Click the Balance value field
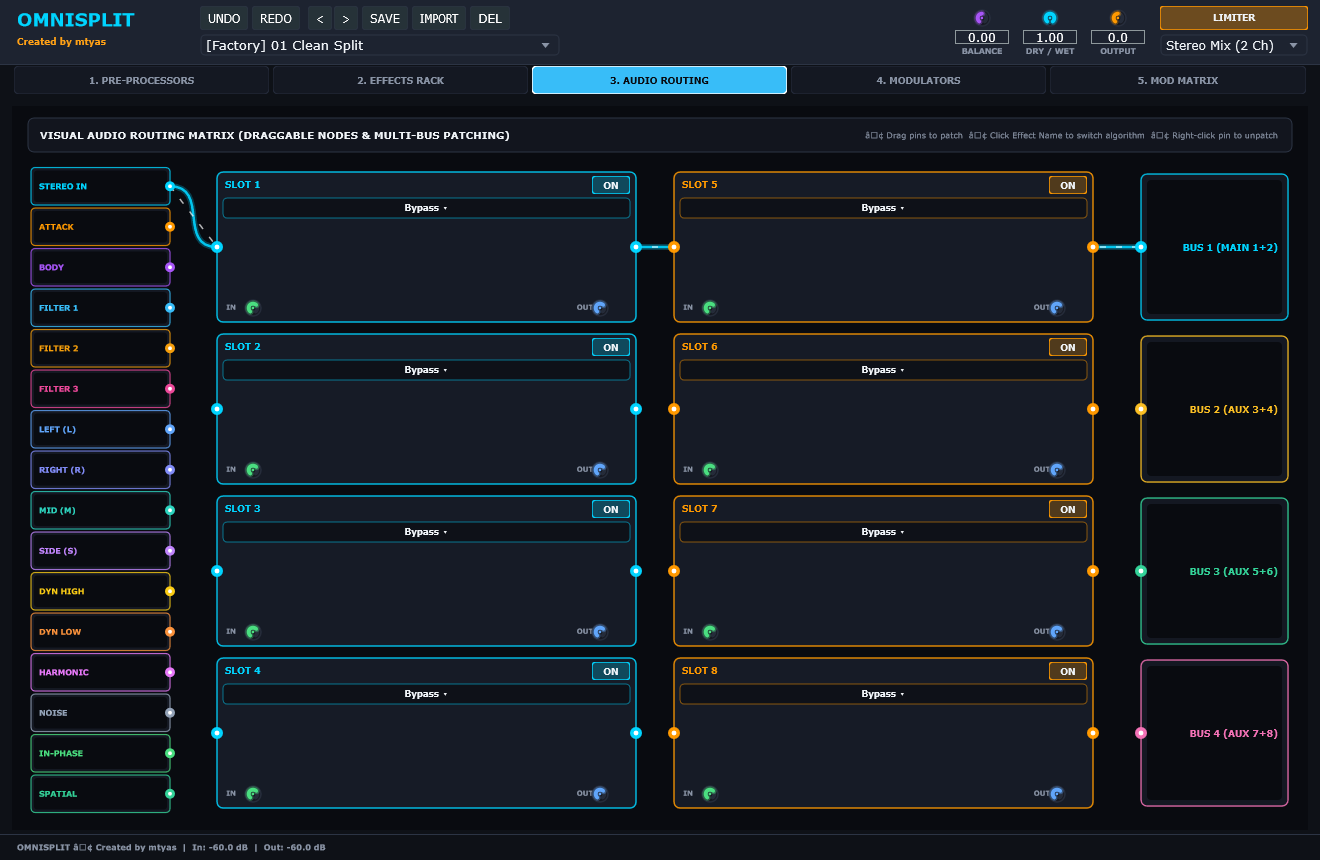 point(981,38)
